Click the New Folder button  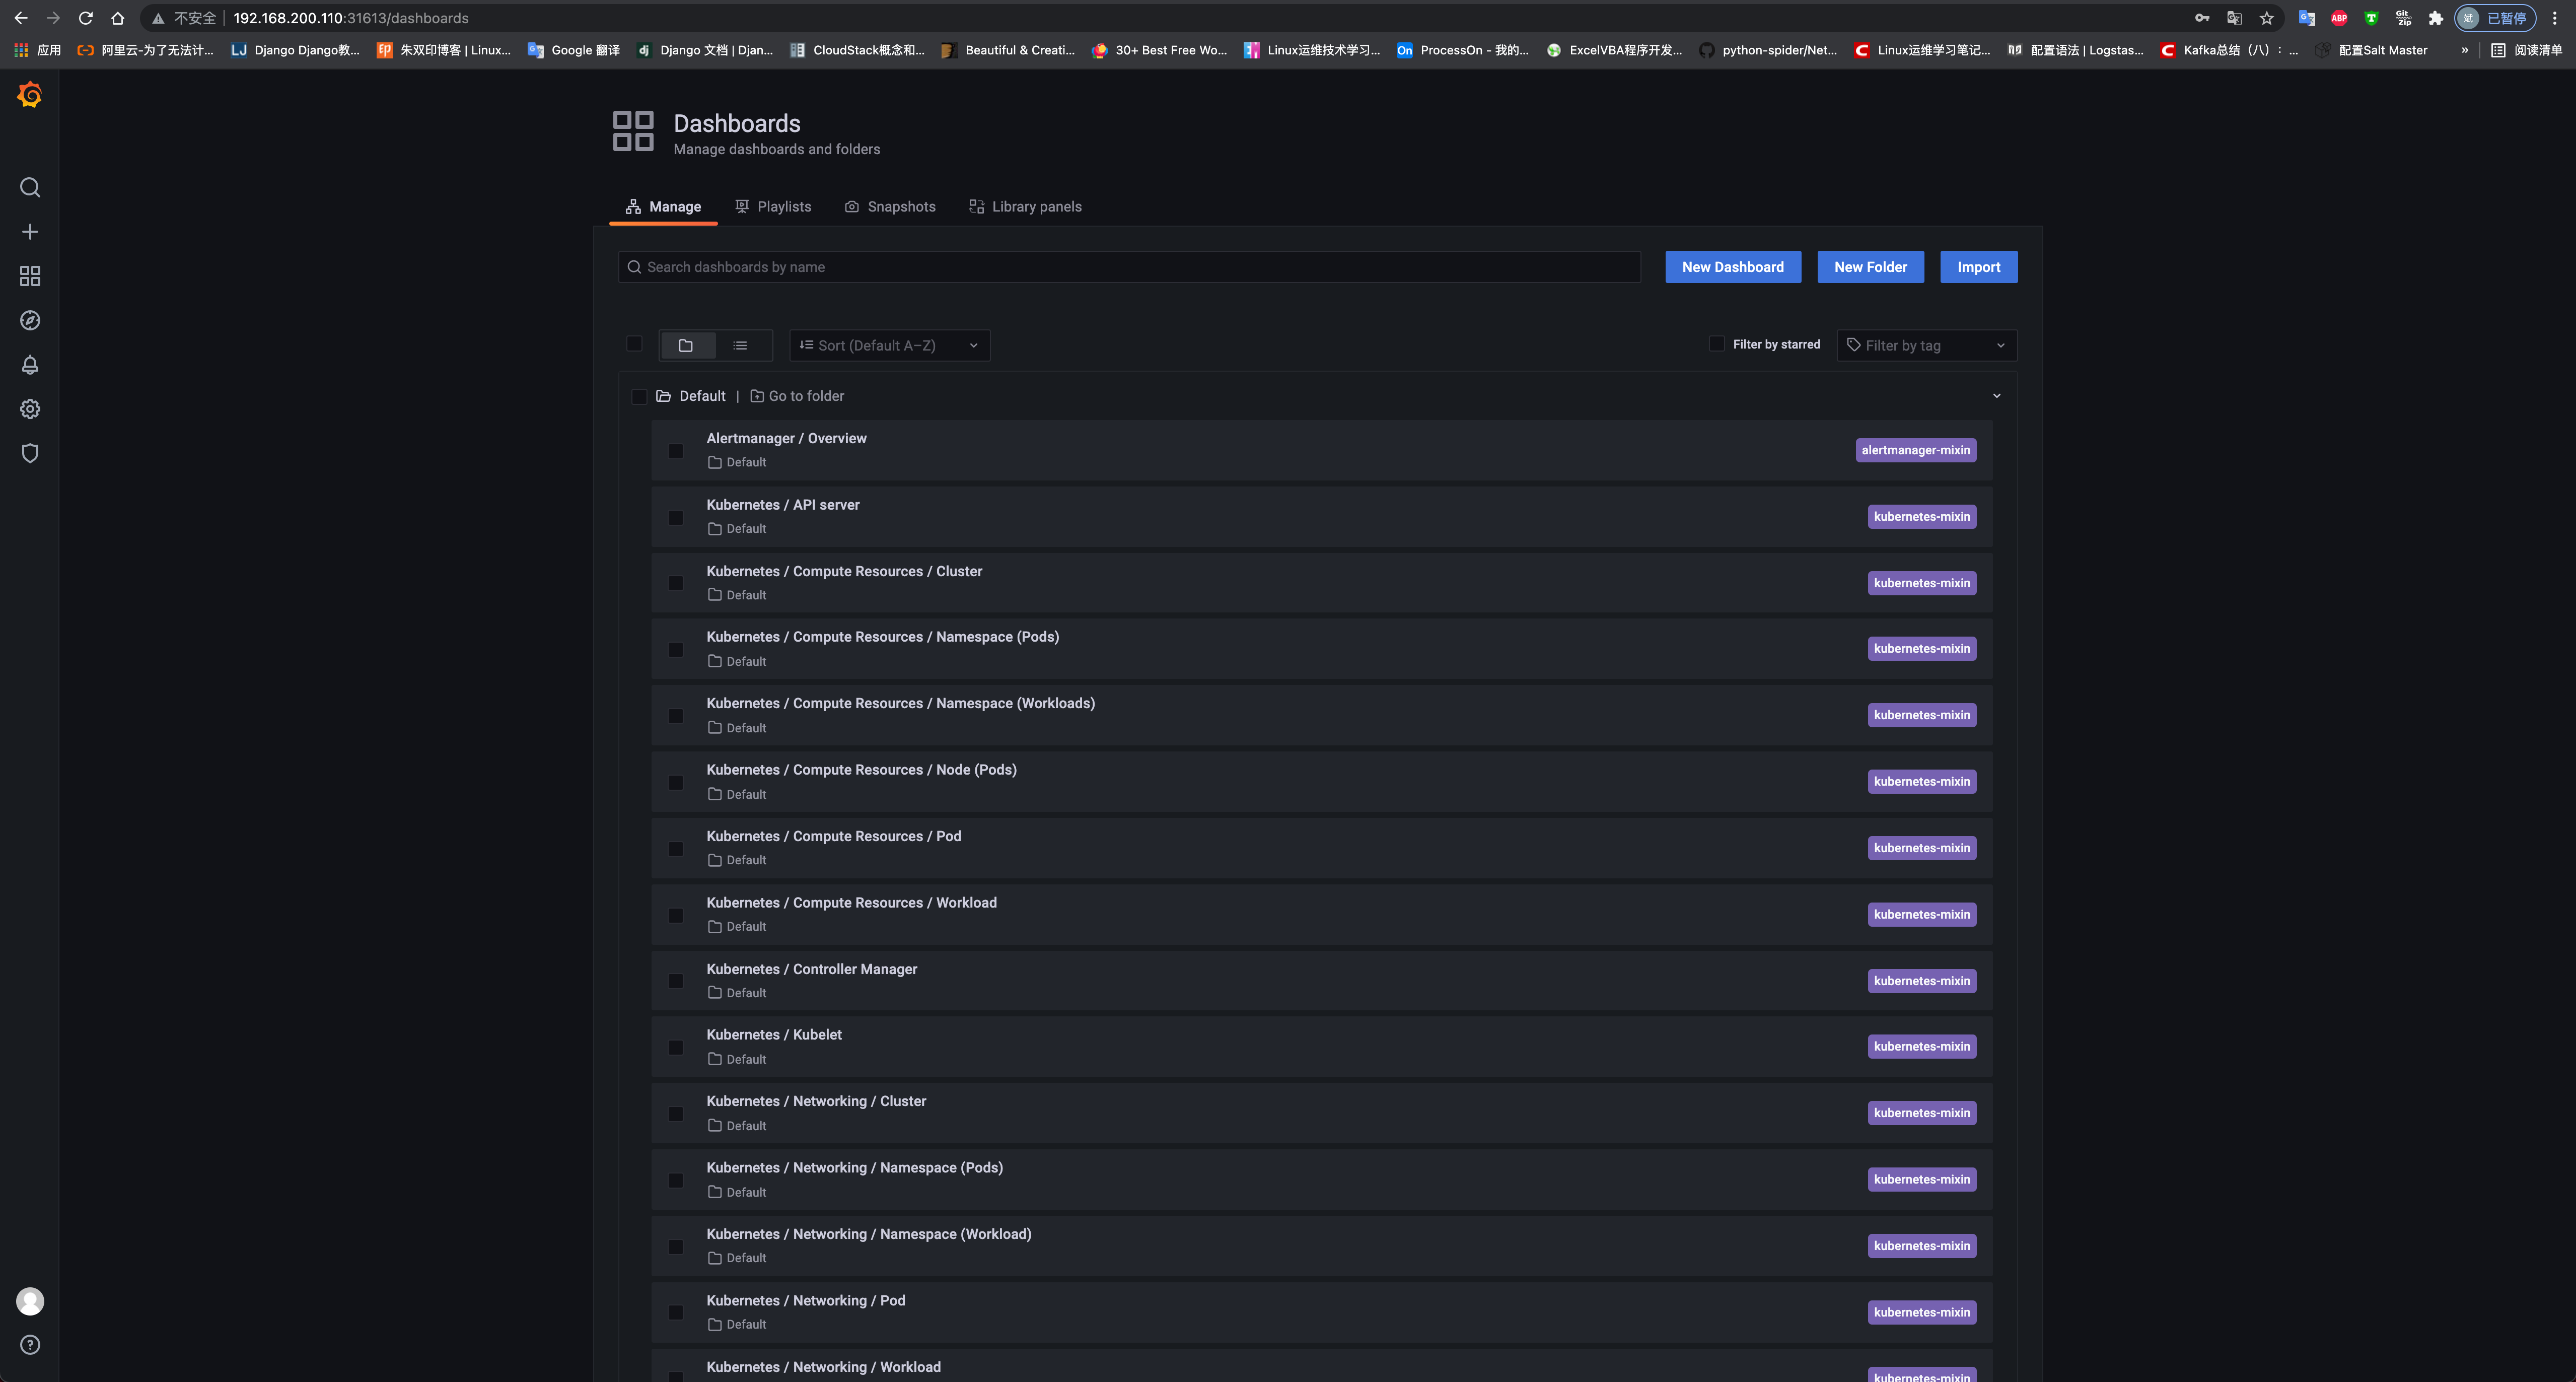(1870, 267)
